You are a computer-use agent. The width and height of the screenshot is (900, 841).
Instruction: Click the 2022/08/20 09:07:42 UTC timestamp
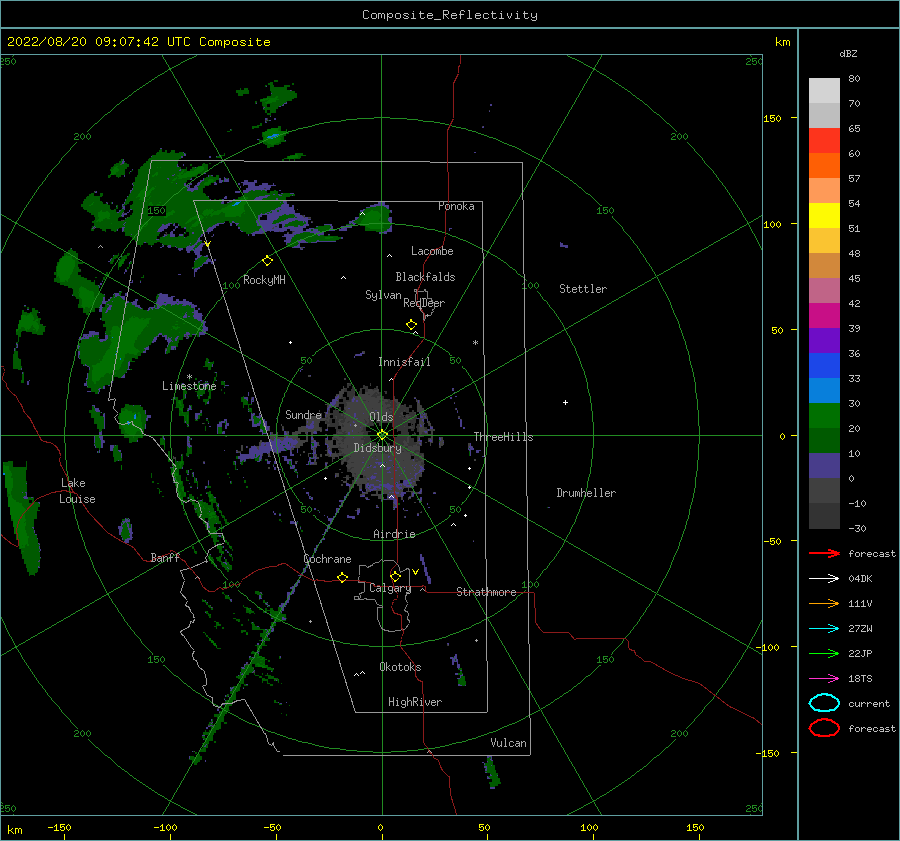[139, 42]
